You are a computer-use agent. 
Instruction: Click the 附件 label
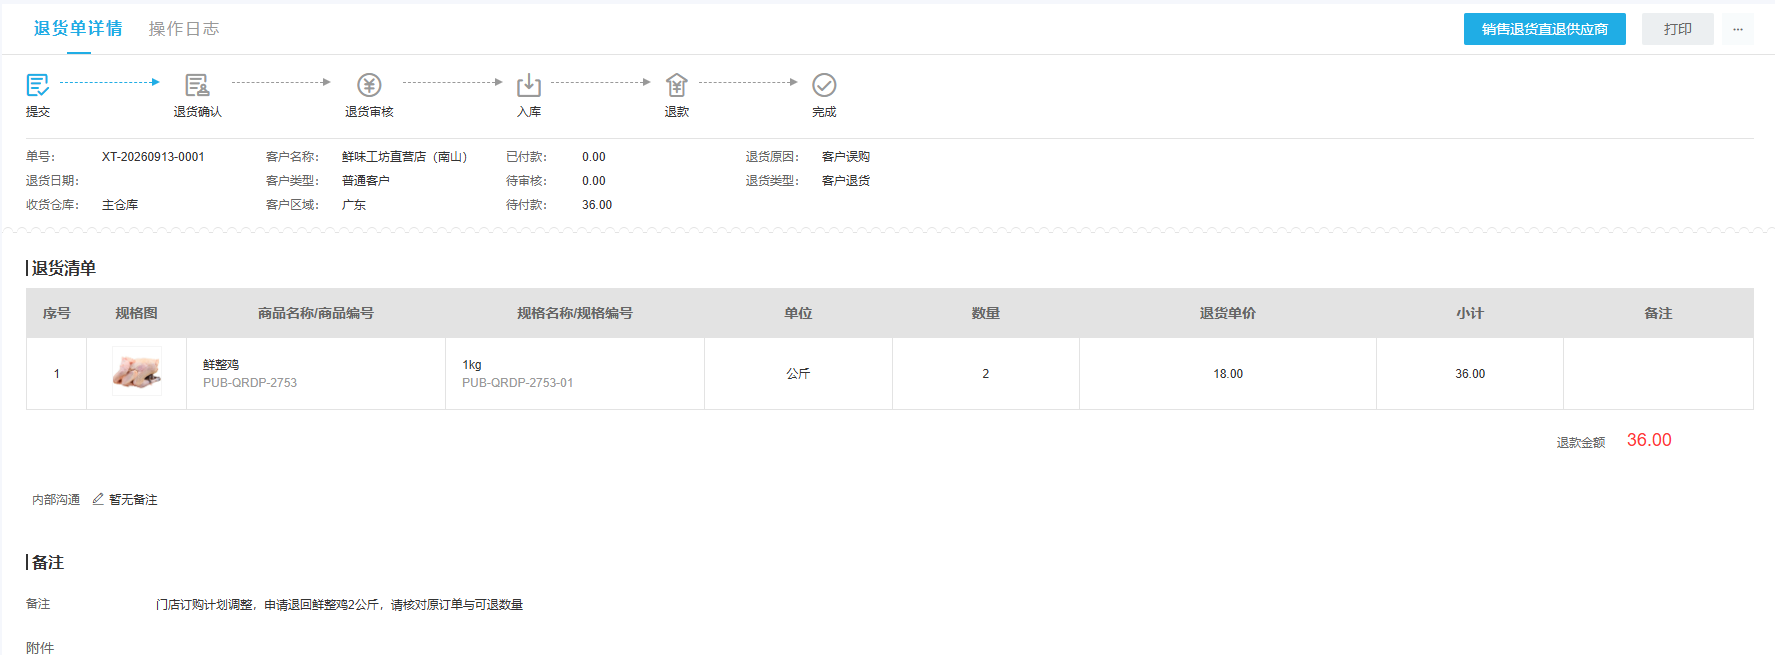coord(40,648)
